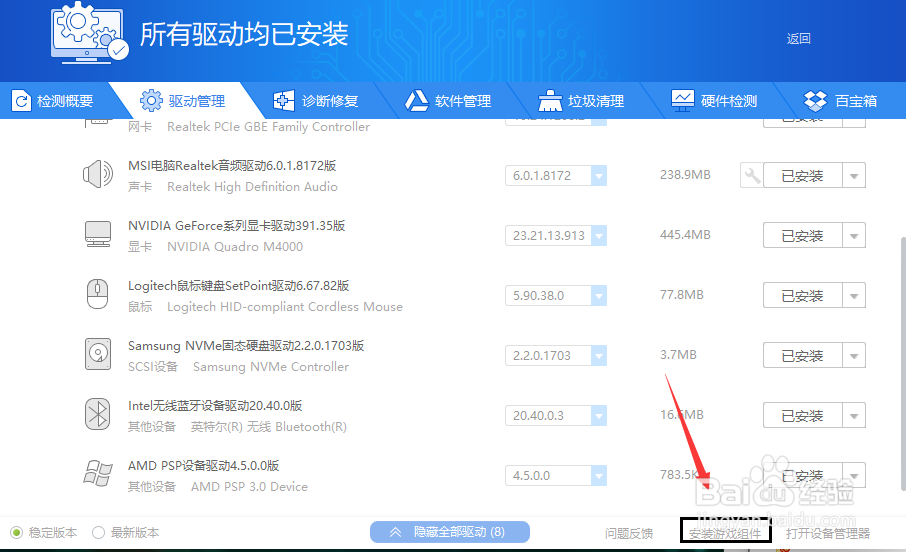Expand arrow beside 已安装 for Realtek audio
Screen dimensions: 906x552
point(854,175)
